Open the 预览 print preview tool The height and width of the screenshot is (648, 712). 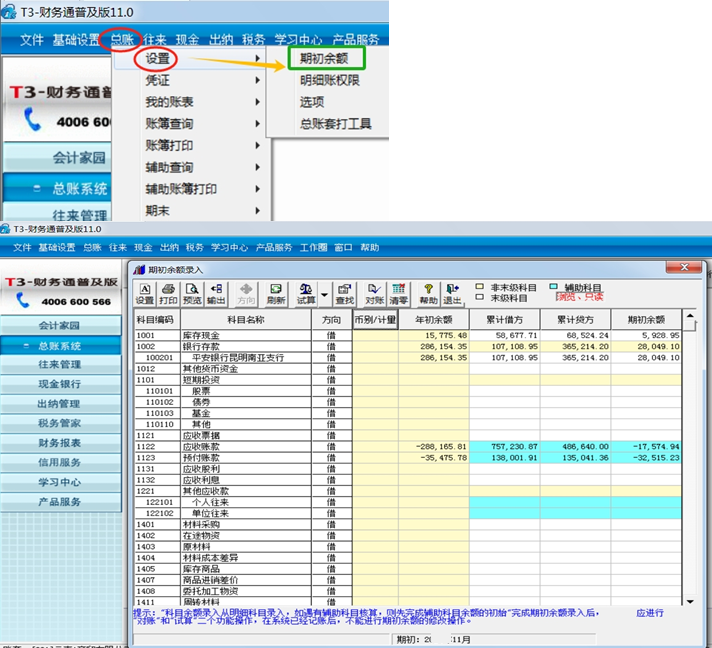pos(192,293)
